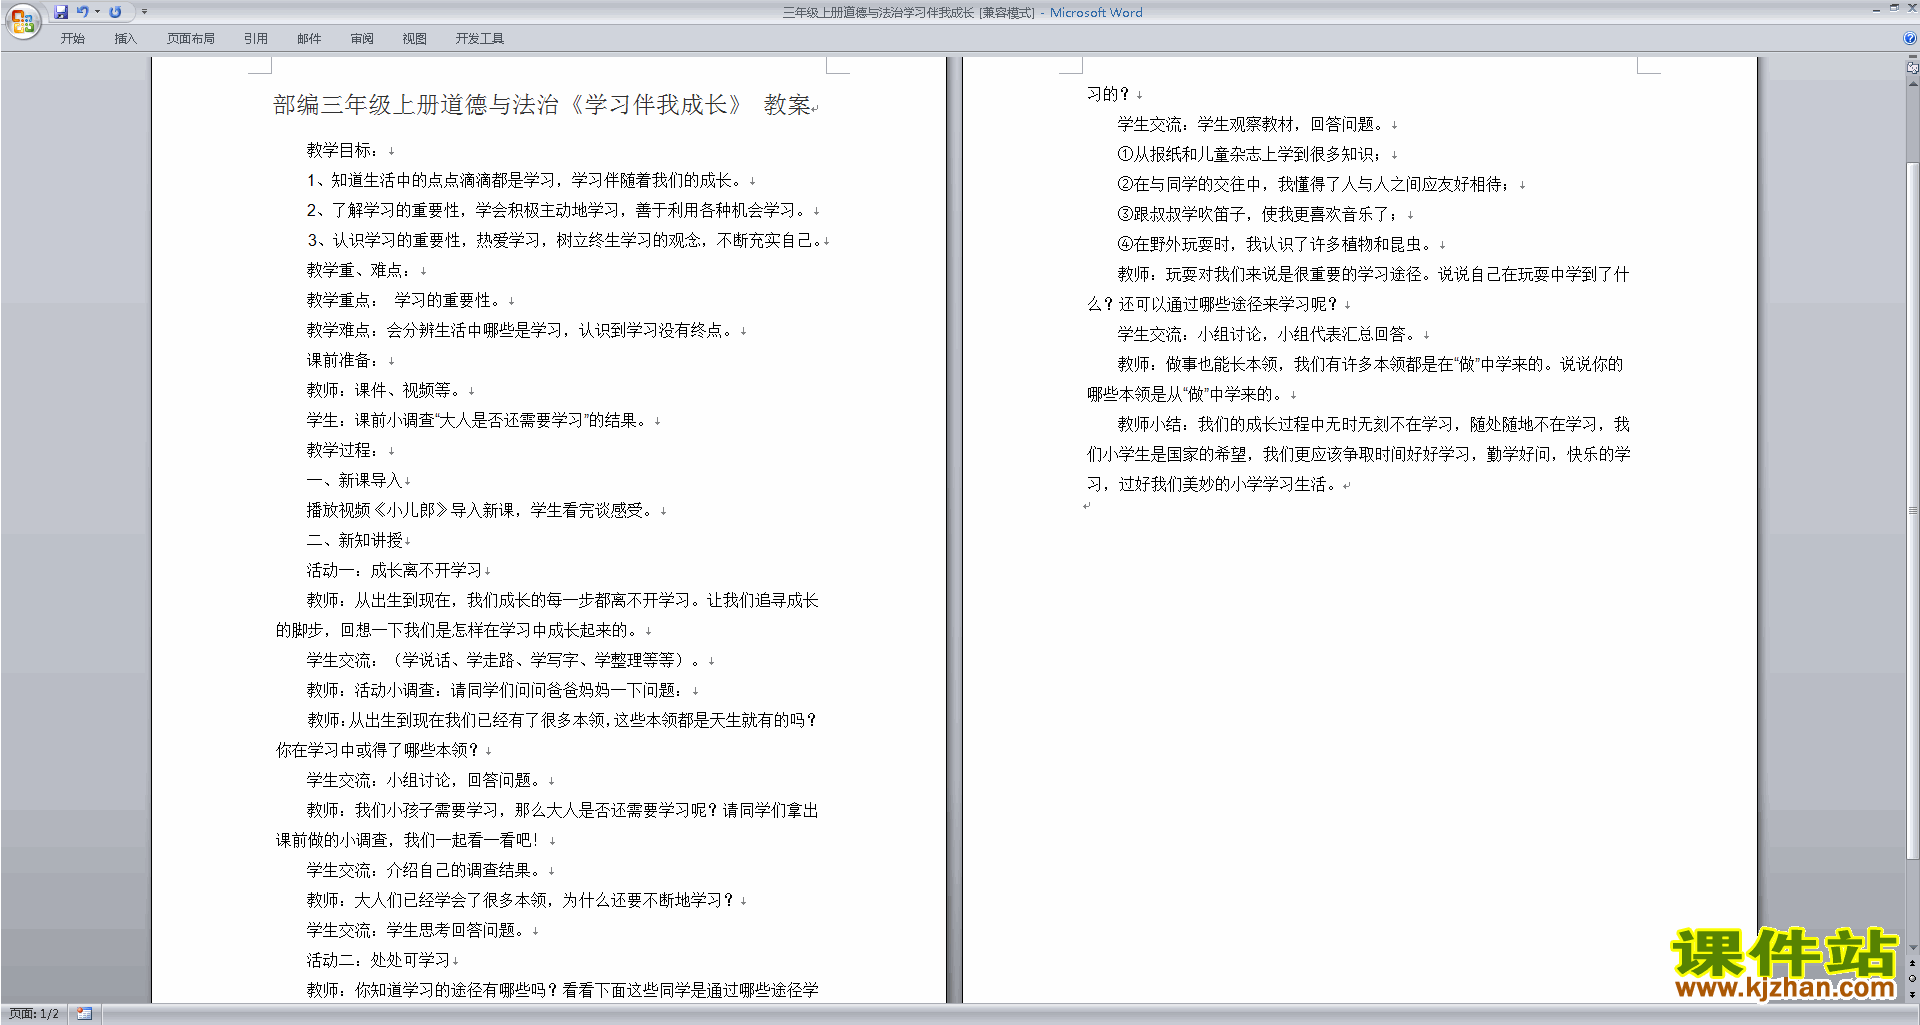Click the line 教学重点： 学习的重要性。

[403, 300]
